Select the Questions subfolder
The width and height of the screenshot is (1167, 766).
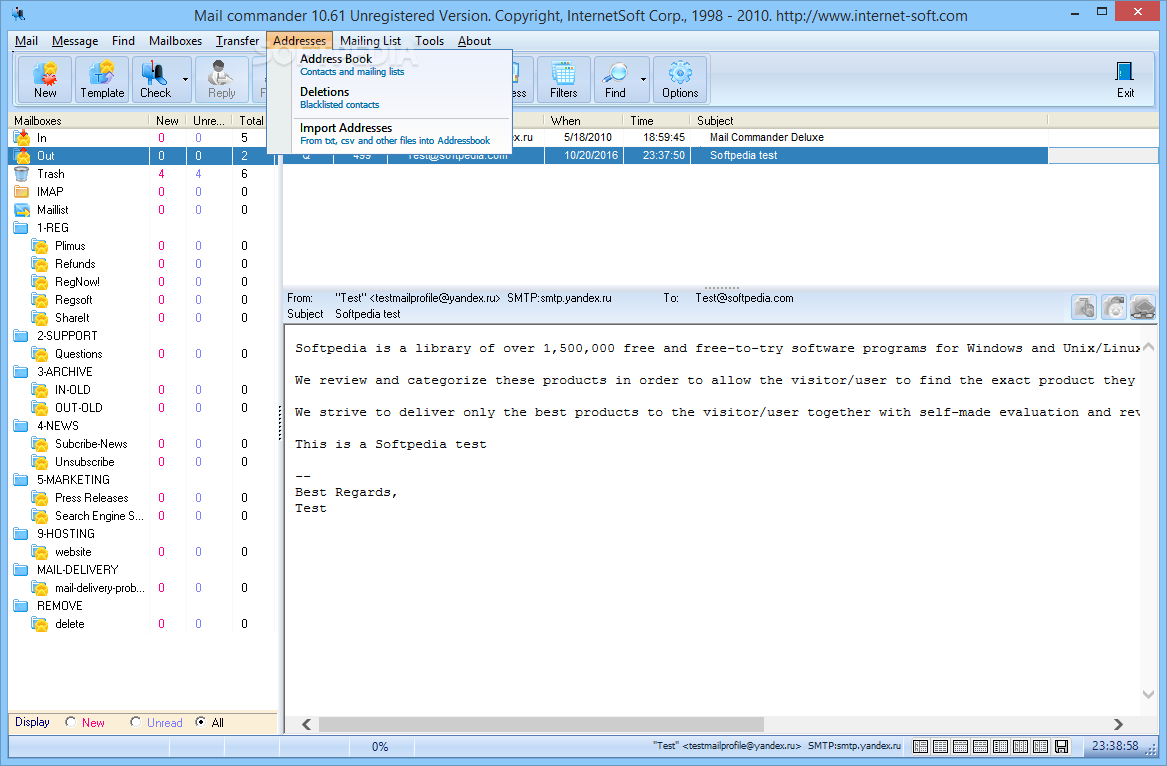coord(78,354)
